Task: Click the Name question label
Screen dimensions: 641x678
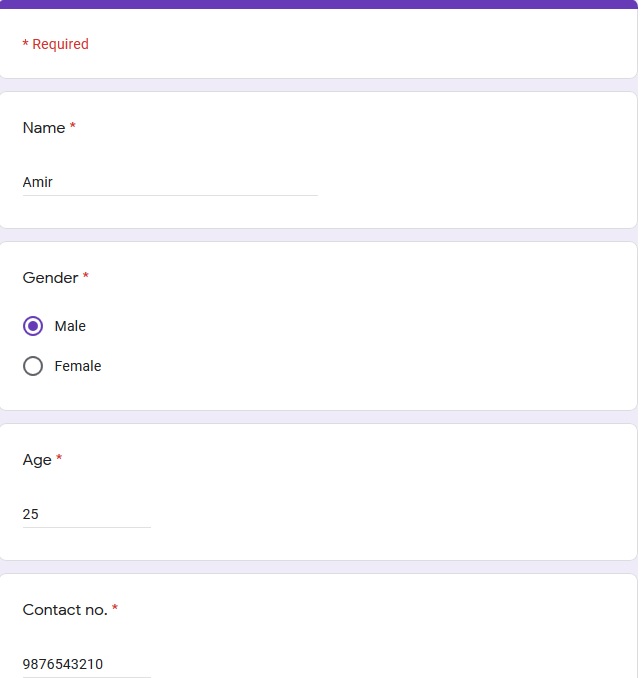Action: pyautogui.click(x=44, y=128)
